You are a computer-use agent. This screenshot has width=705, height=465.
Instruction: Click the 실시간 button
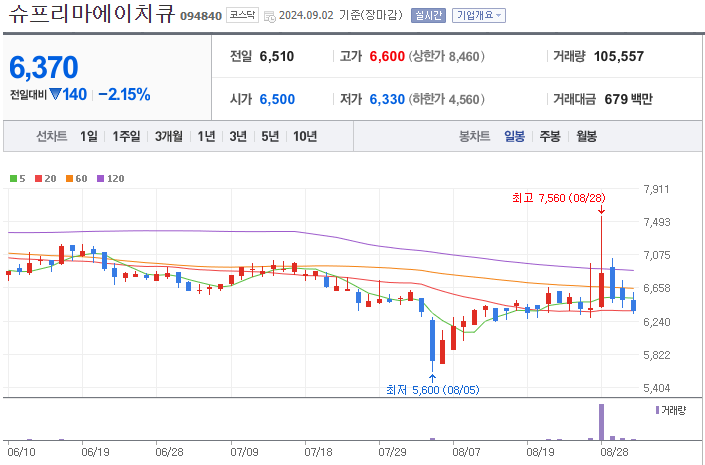click(x=428, y=15)
